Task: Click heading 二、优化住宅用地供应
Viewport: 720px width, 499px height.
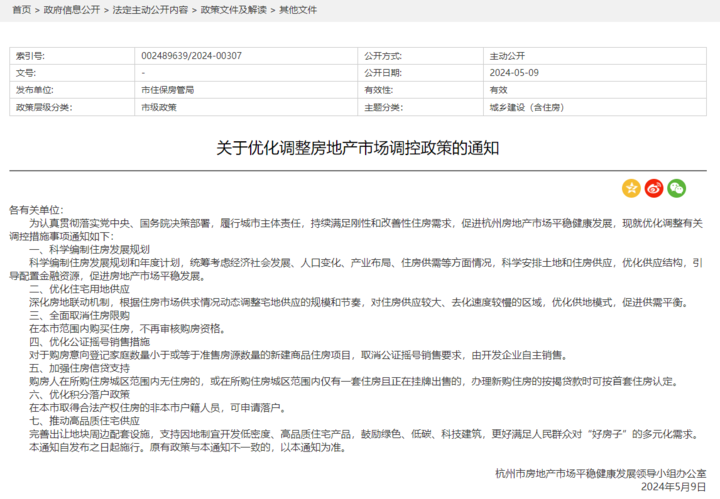Action: click(79, 289)
